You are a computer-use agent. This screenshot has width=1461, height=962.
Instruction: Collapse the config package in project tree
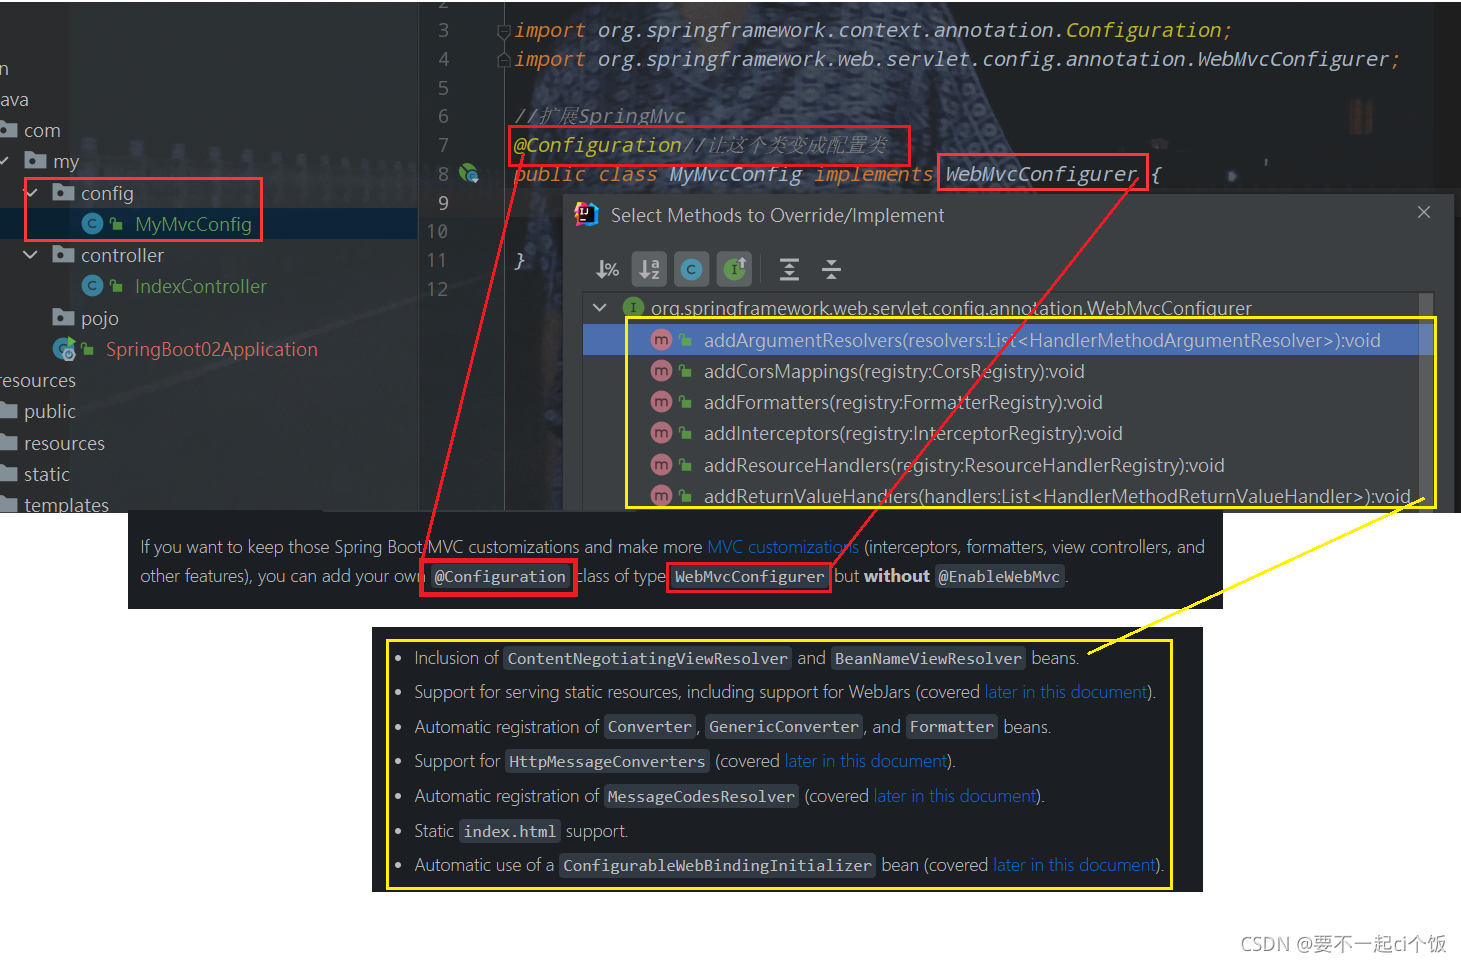coord(31,192)
